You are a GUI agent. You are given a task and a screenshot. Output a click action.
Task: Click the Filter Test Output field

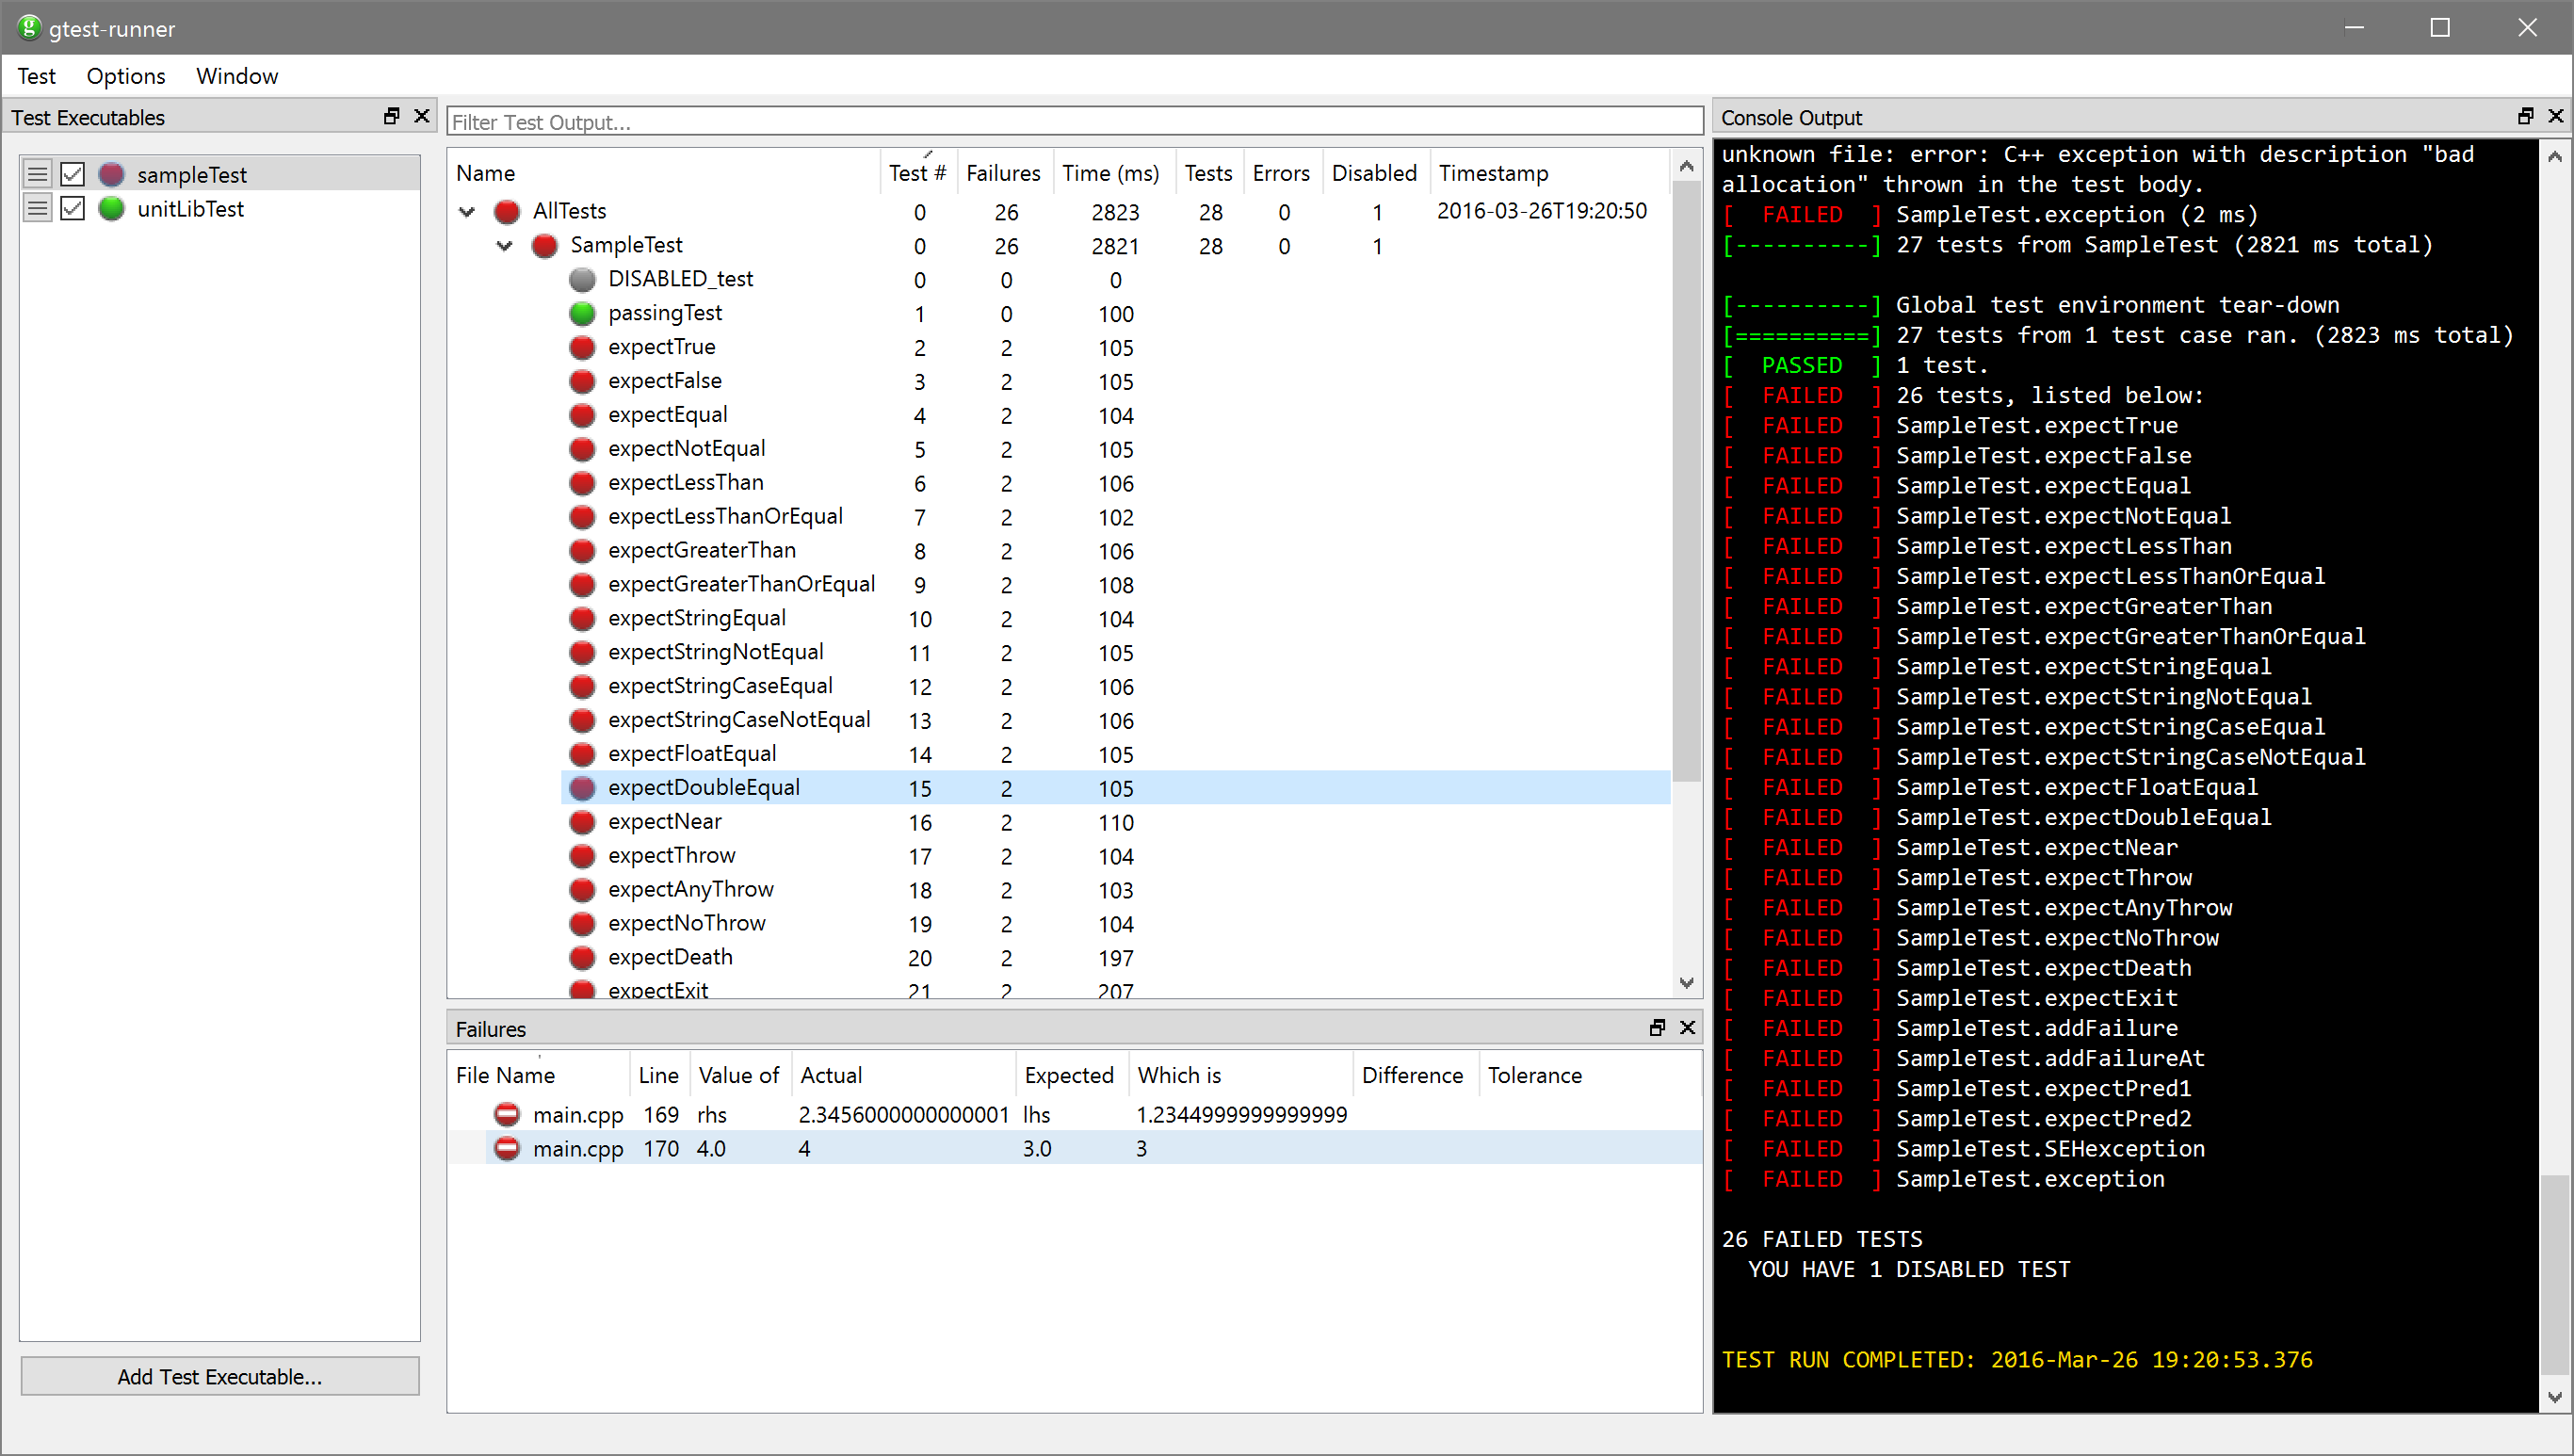1074,122
